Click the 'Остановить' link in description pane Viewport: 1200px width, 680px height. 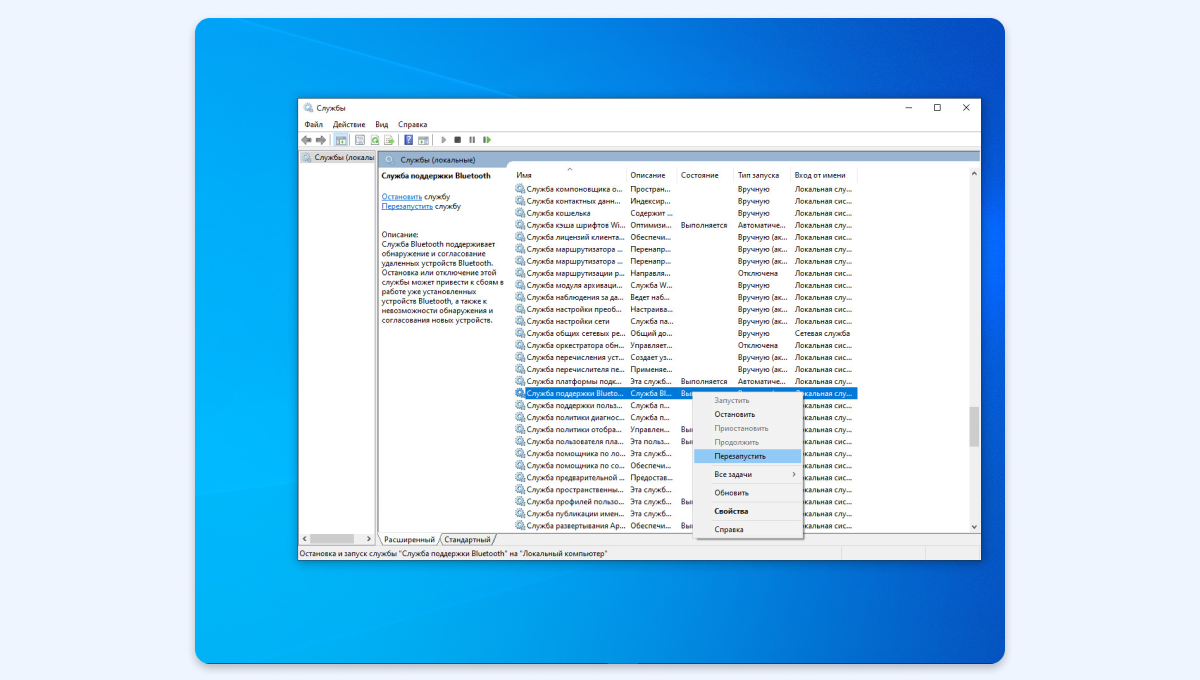pyautogui.click(x=401, y=197)
